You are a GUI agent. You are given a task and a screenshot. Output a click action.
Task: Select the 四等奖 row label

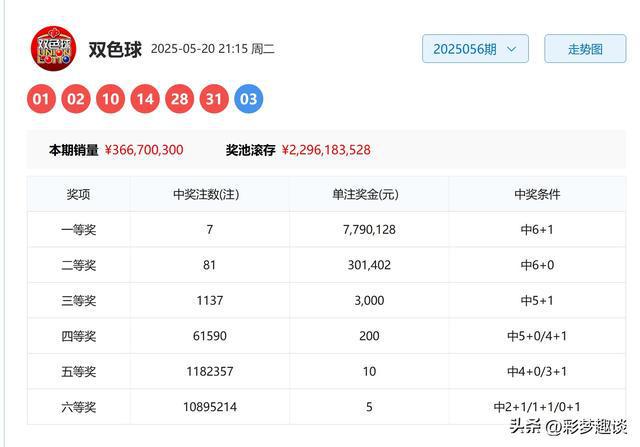click(78, 336)
